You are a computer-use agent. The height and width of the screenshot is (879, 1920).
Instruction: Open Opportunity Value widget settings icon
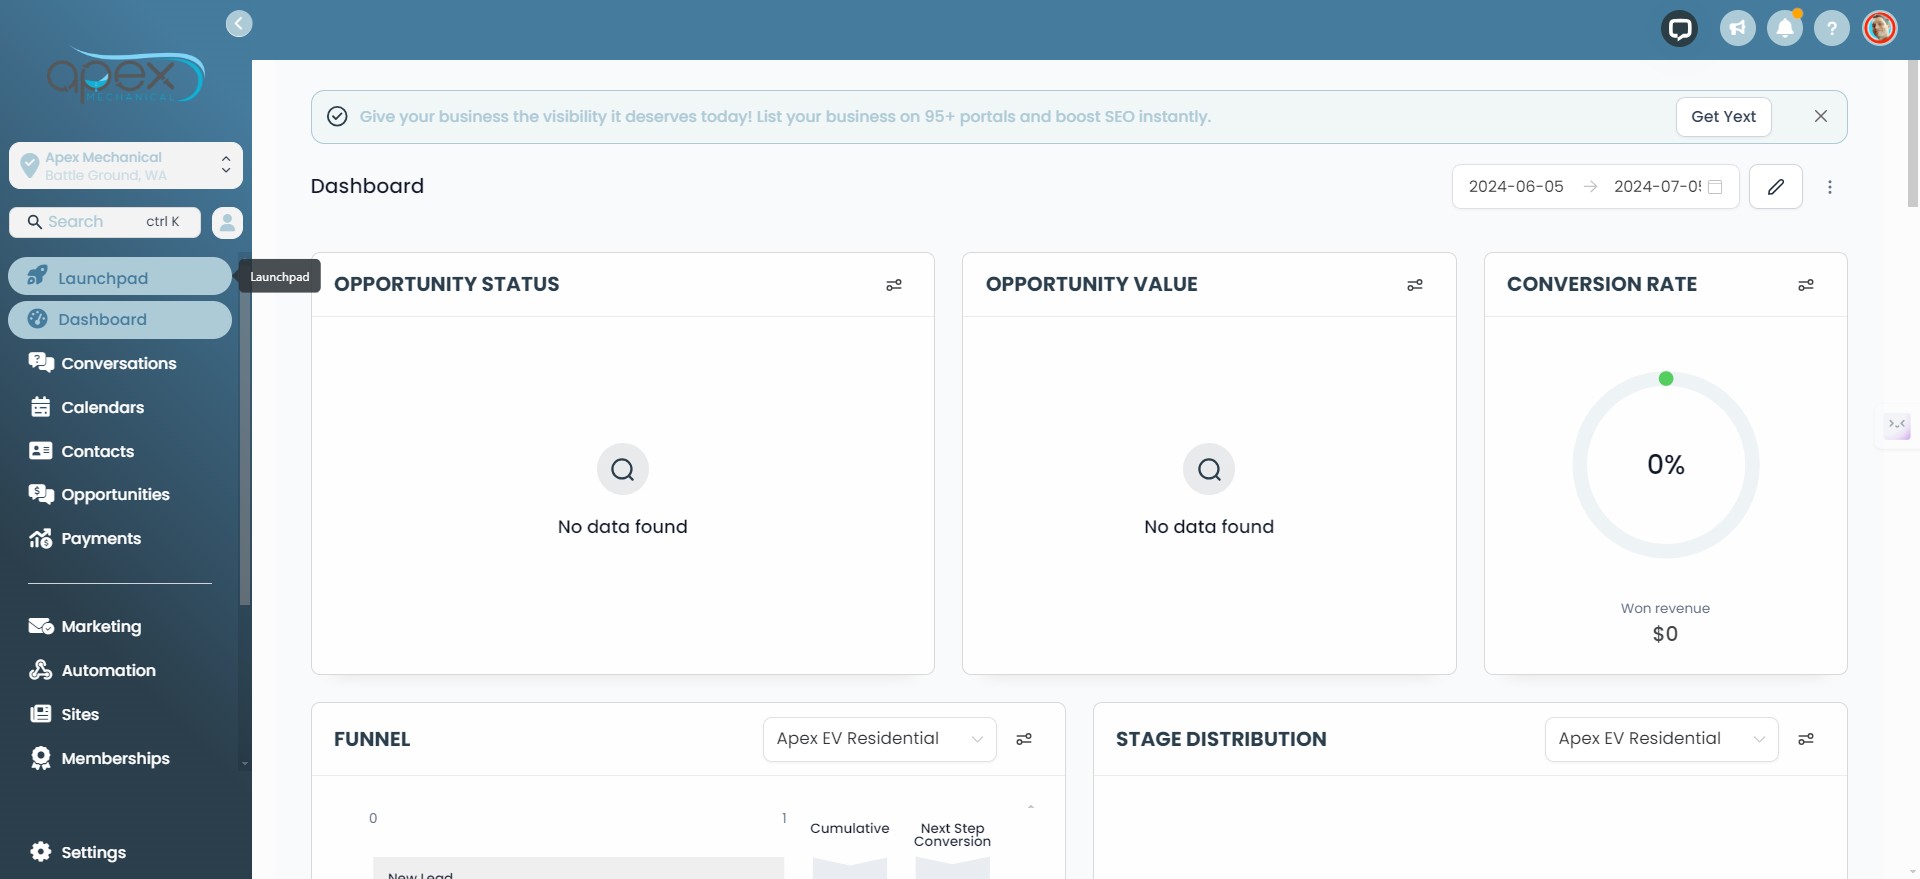1415,285
